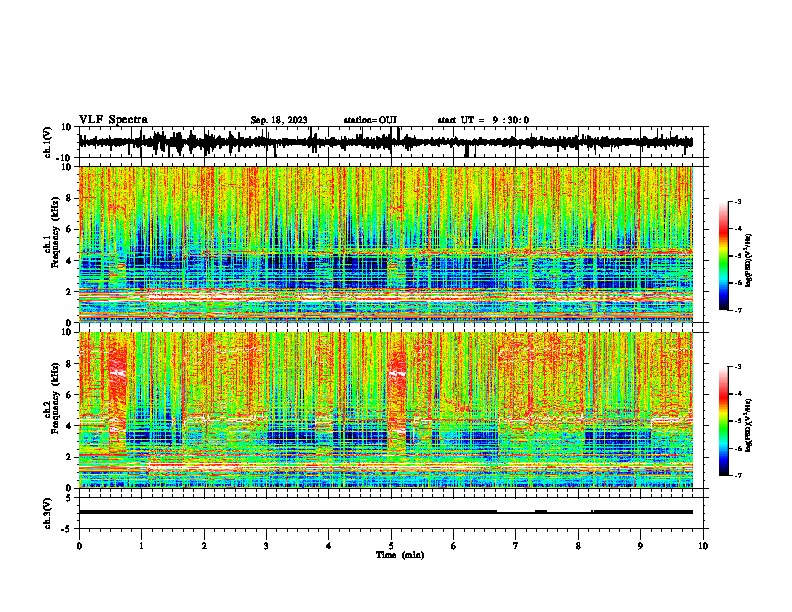Screen dimensions: 792x612
Task: Click time axis tick label '5'
Action: tap(391, 546)
